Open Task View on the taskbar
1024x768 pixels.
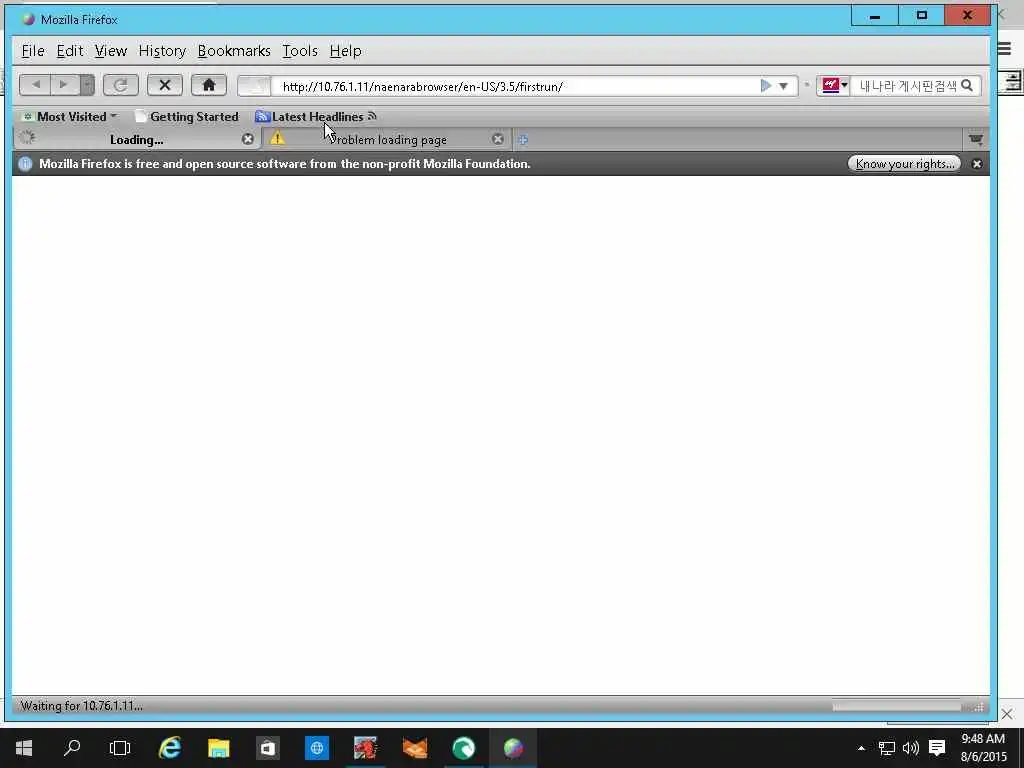tap(120, 748)
